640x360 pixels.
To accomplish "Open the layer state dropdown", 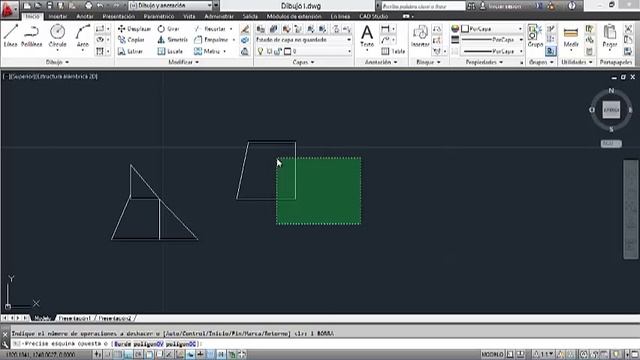I will 303,40.
